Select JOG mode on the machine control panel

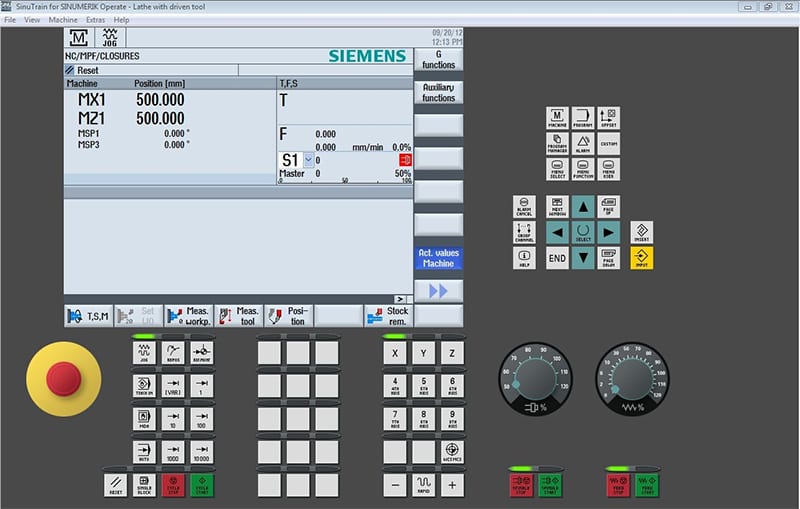click(144, 353)
